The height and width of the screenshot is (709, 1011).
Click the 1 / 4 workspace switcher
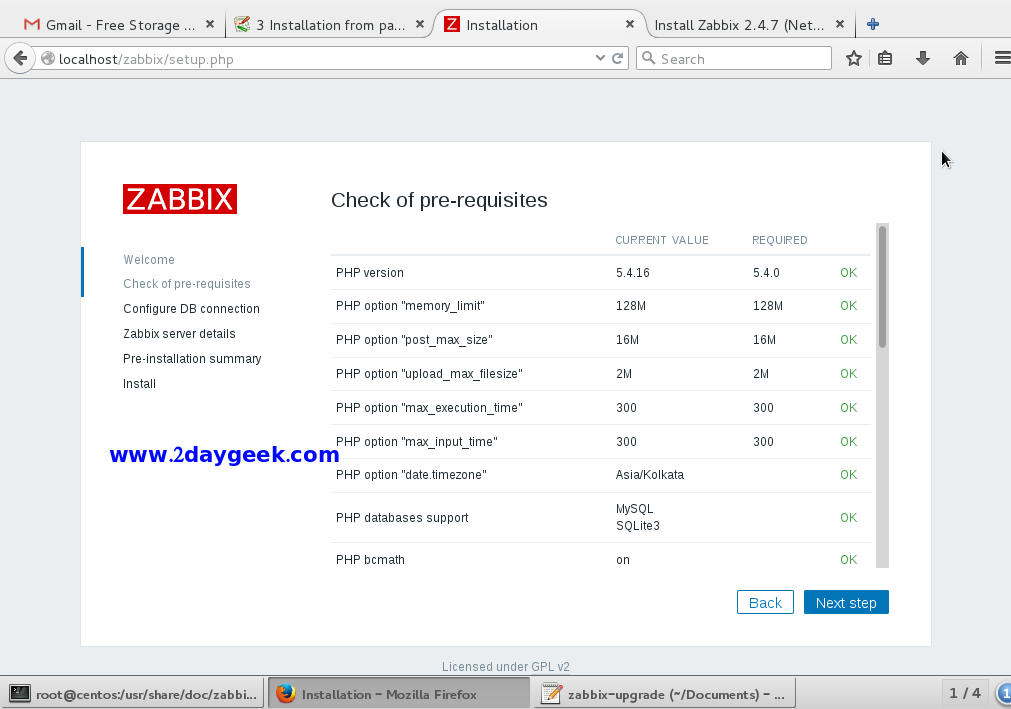[965, 693]
